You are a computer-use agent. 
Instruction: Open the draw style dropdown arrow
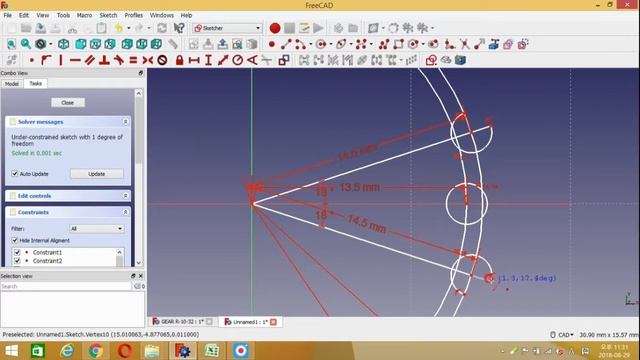point(50,44)
